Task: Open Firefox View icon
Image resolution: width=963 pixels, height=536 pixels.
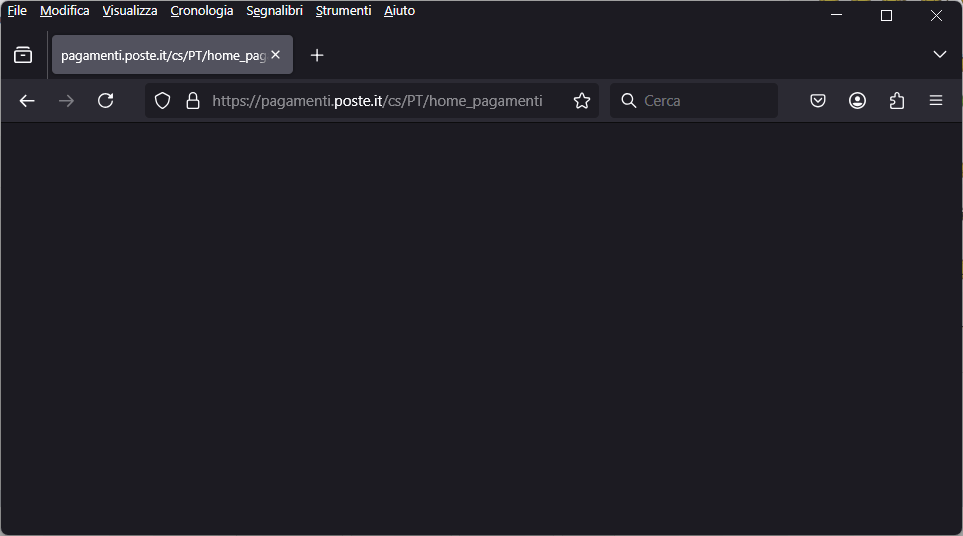Action: 23,55
